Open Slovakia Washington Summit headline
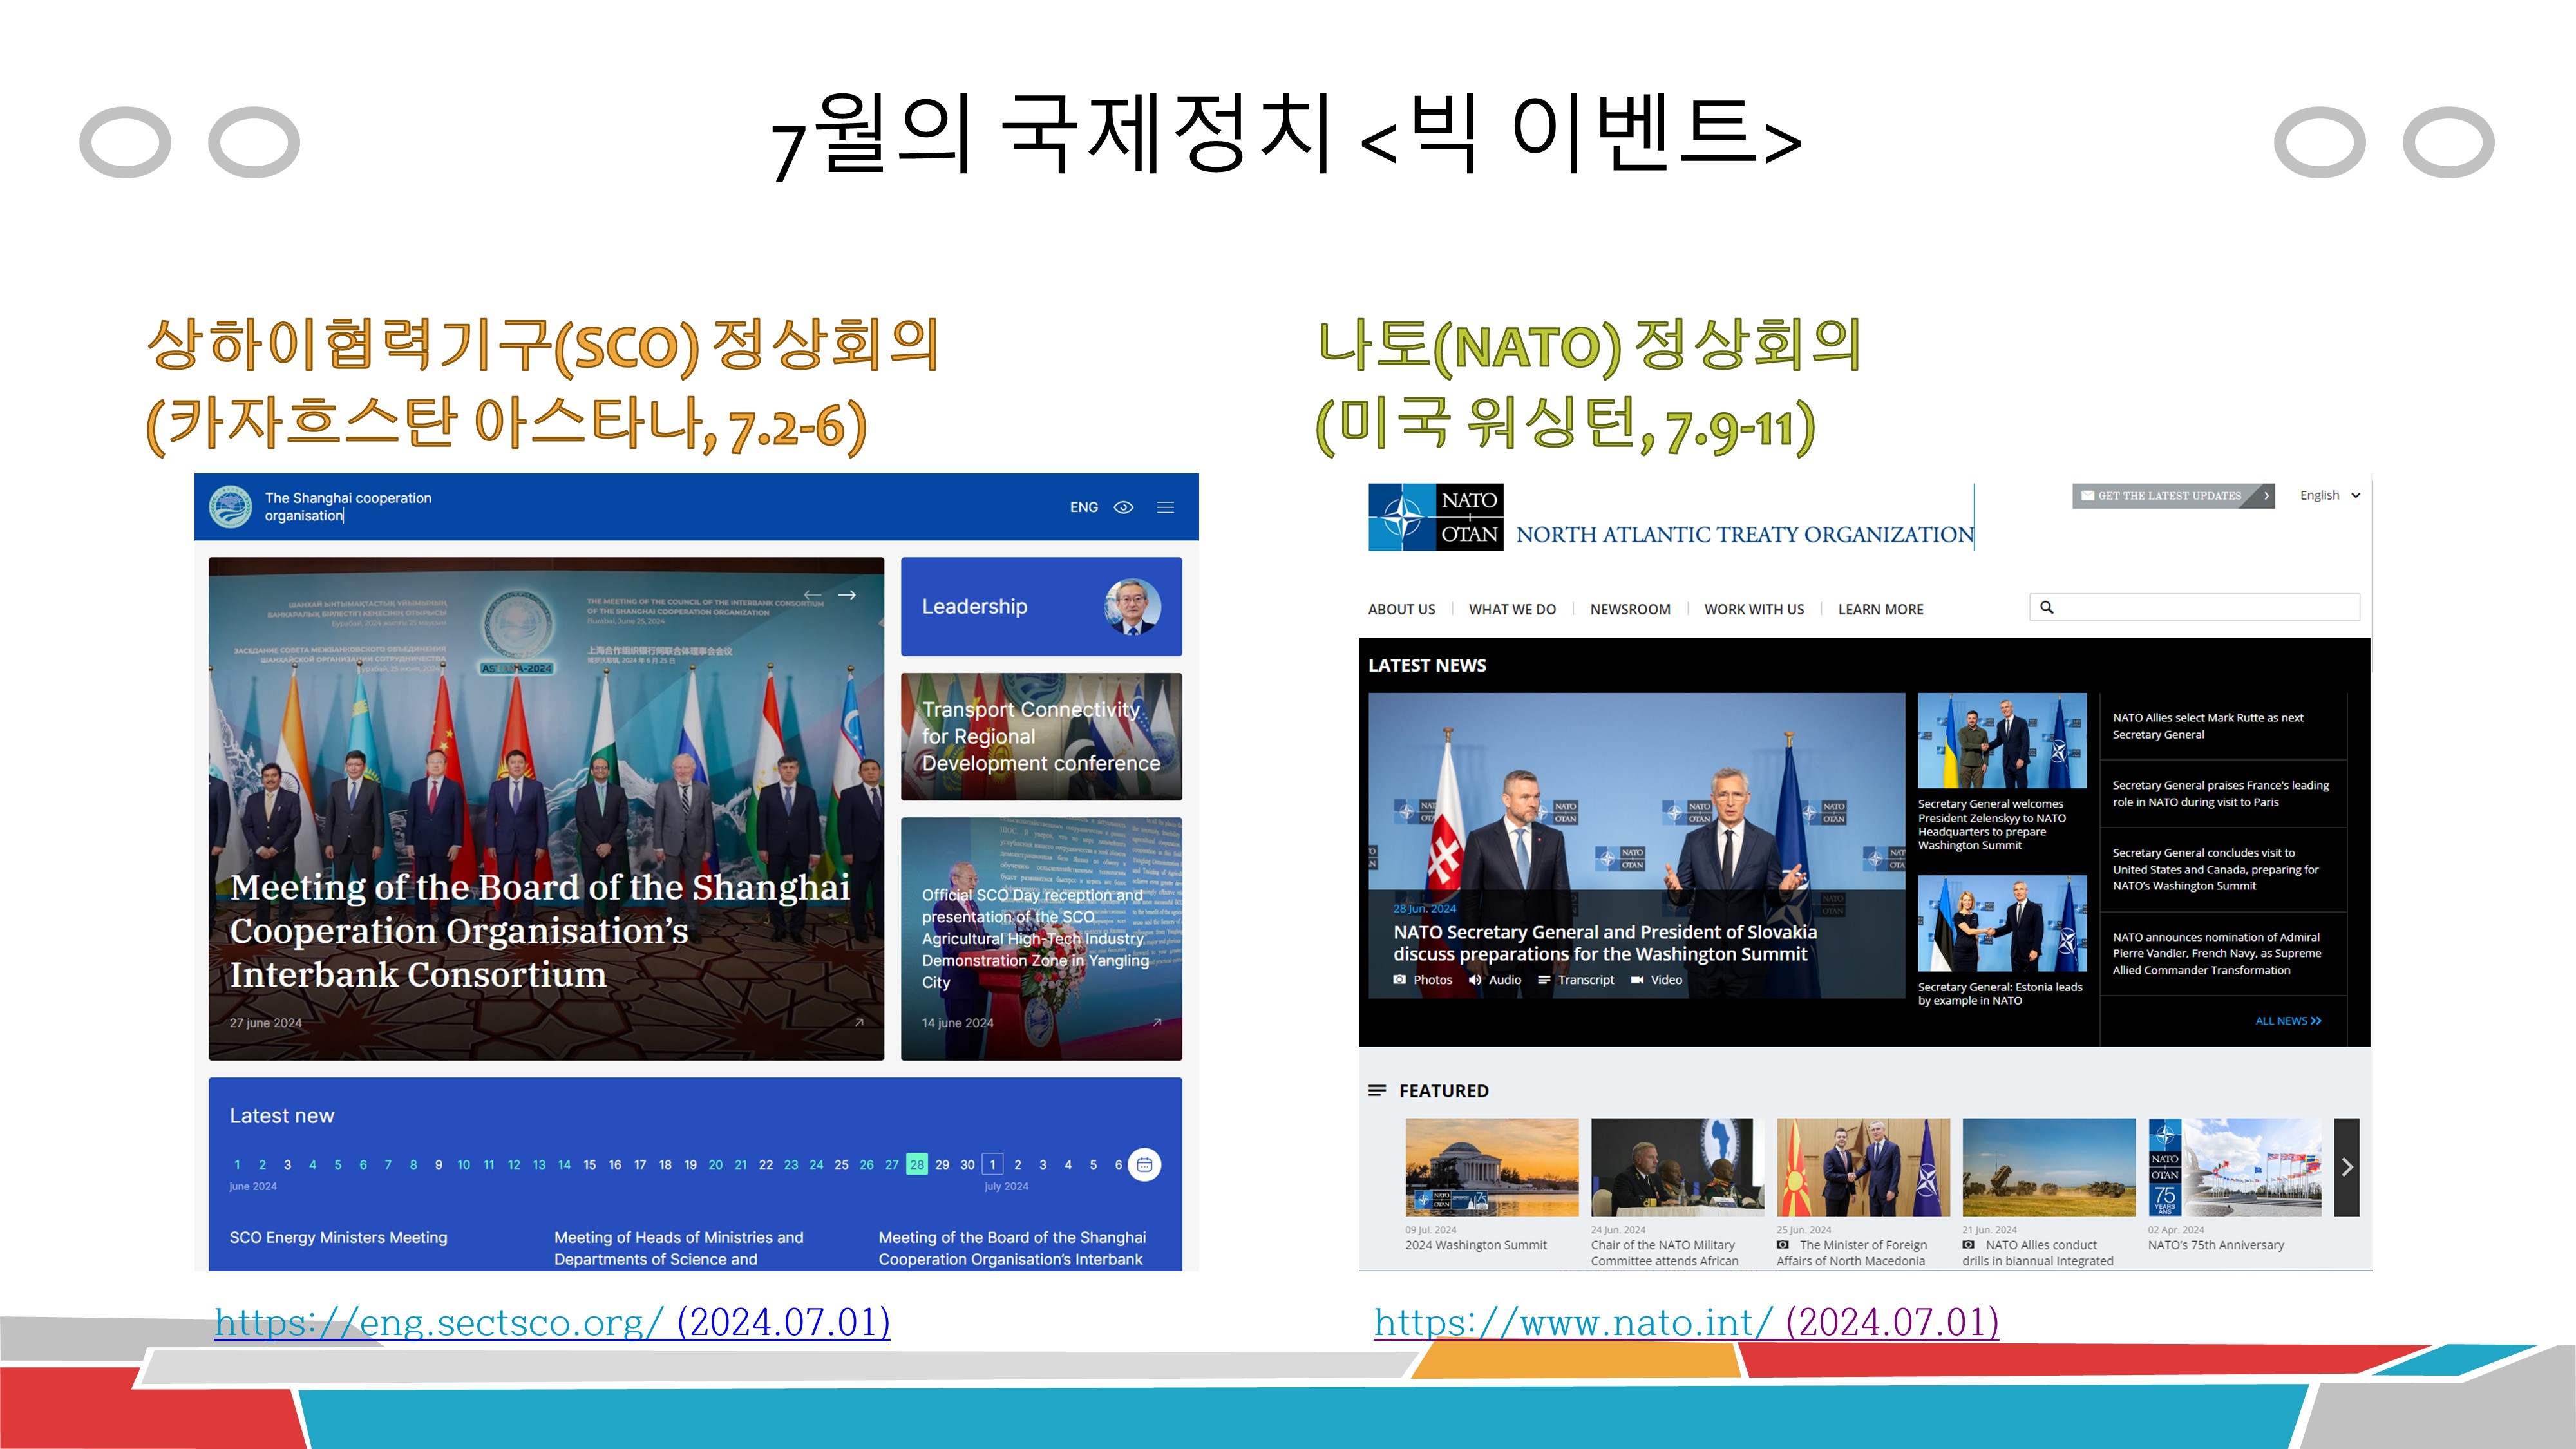The height and width of the screenshot is (1449, 2576). 1605,943
